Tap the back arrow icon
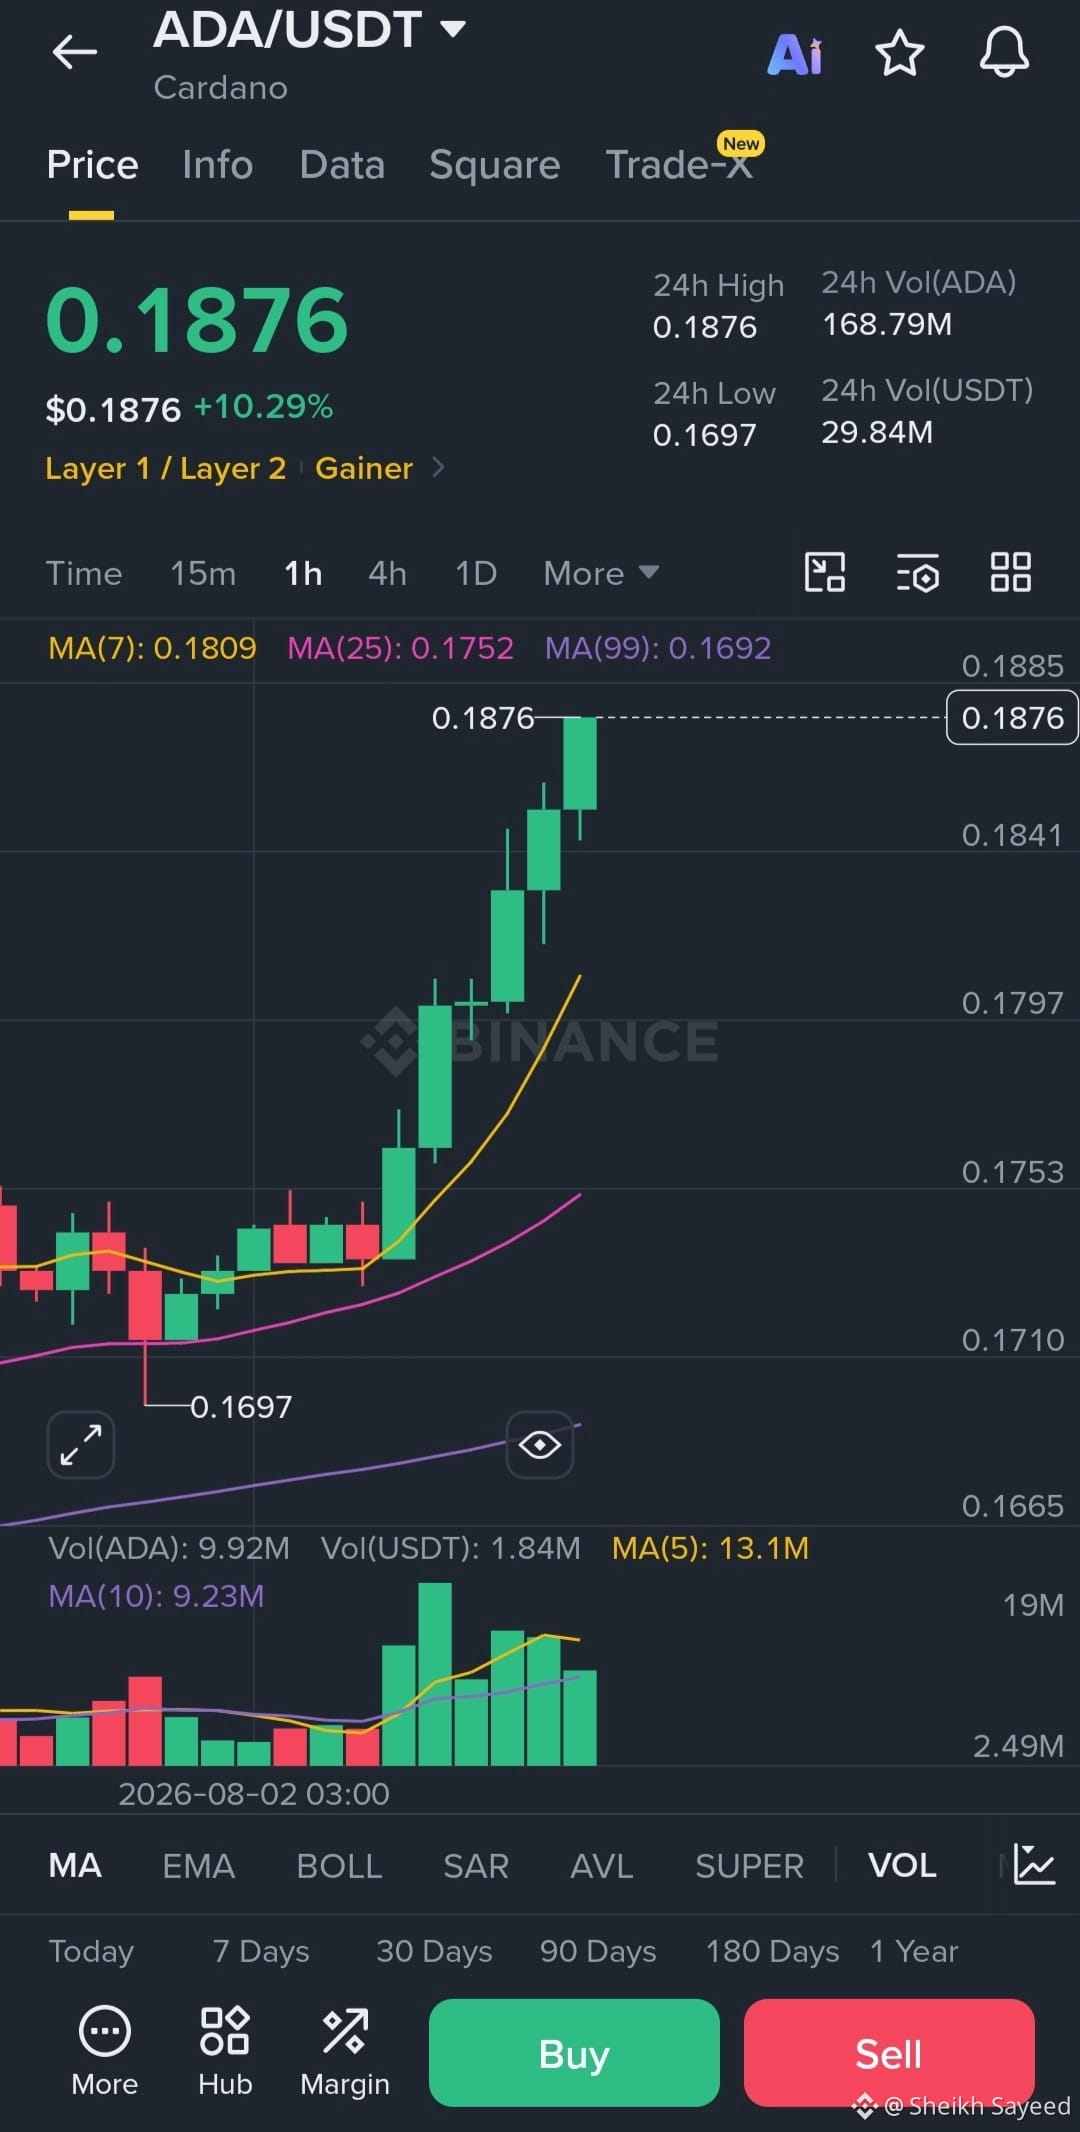Screen dimensions: 1080x2132 pyautogui.click(x=75, y=51)
